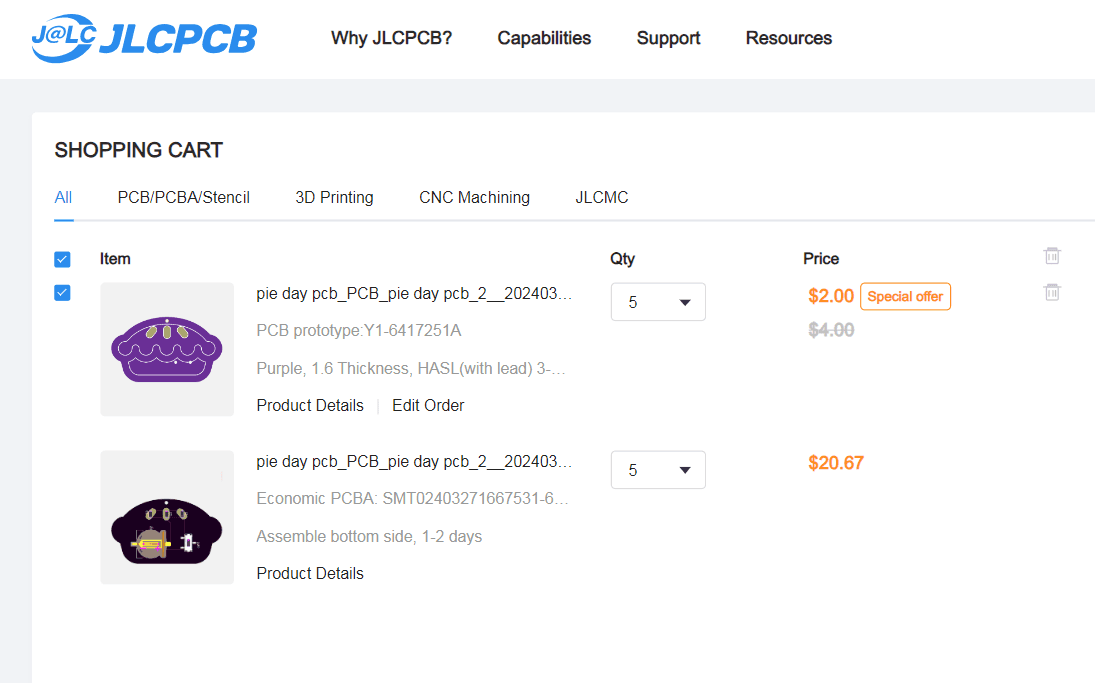1095x683 pixels.
Task: Click the Special offer badge
Action: [x=905, y=296]
